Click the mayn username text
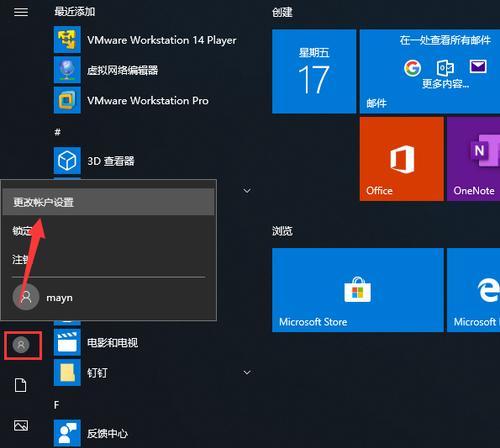 (59, 298)
